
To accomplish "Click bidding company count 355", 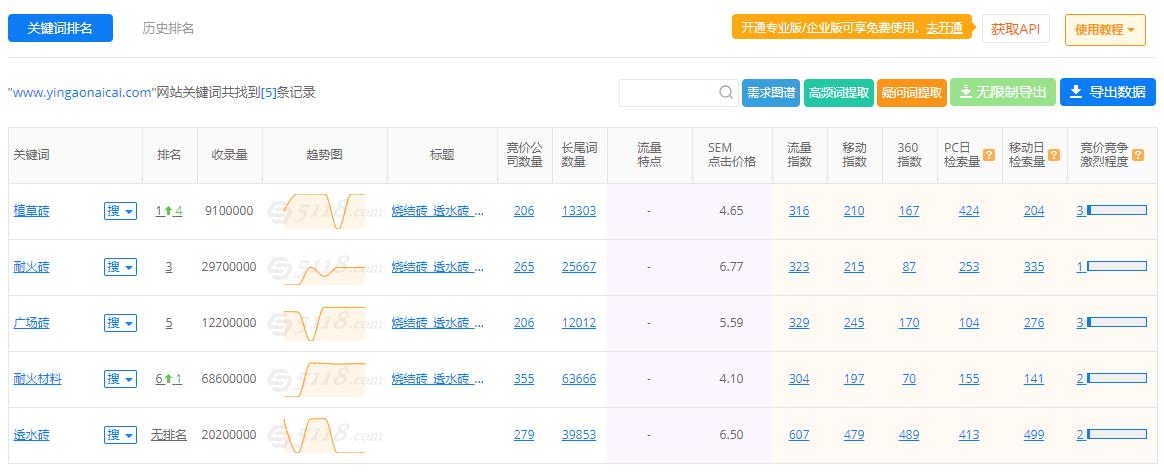I will [x=524, y=379].
